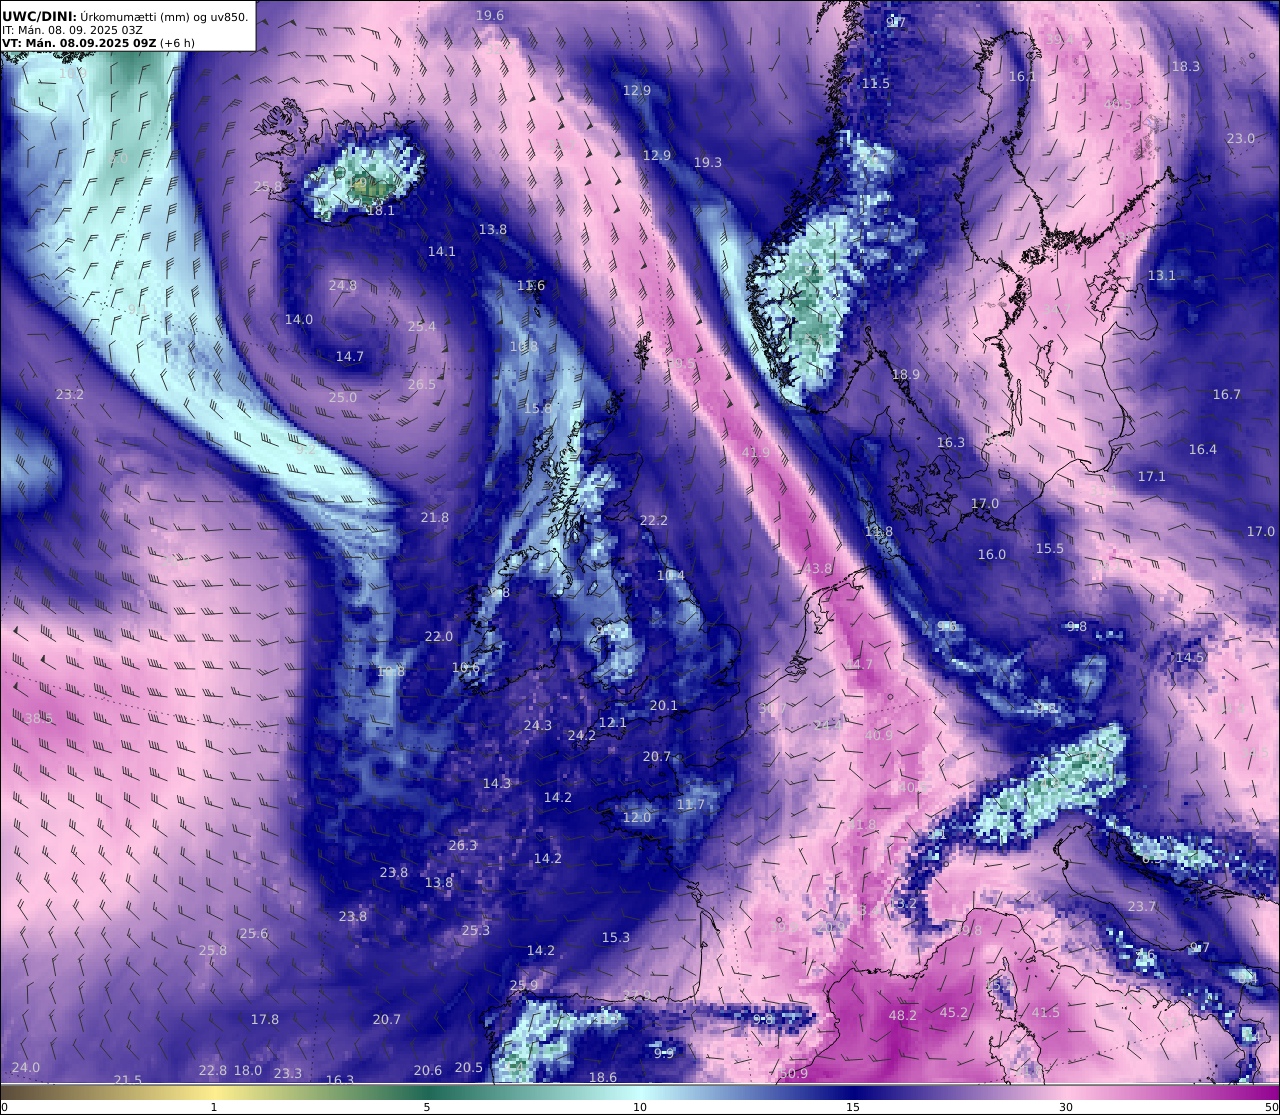The width and height of the screenshot is (1280, 1115).
Task: Click the 25.6 map value
Action: point(253,933)
